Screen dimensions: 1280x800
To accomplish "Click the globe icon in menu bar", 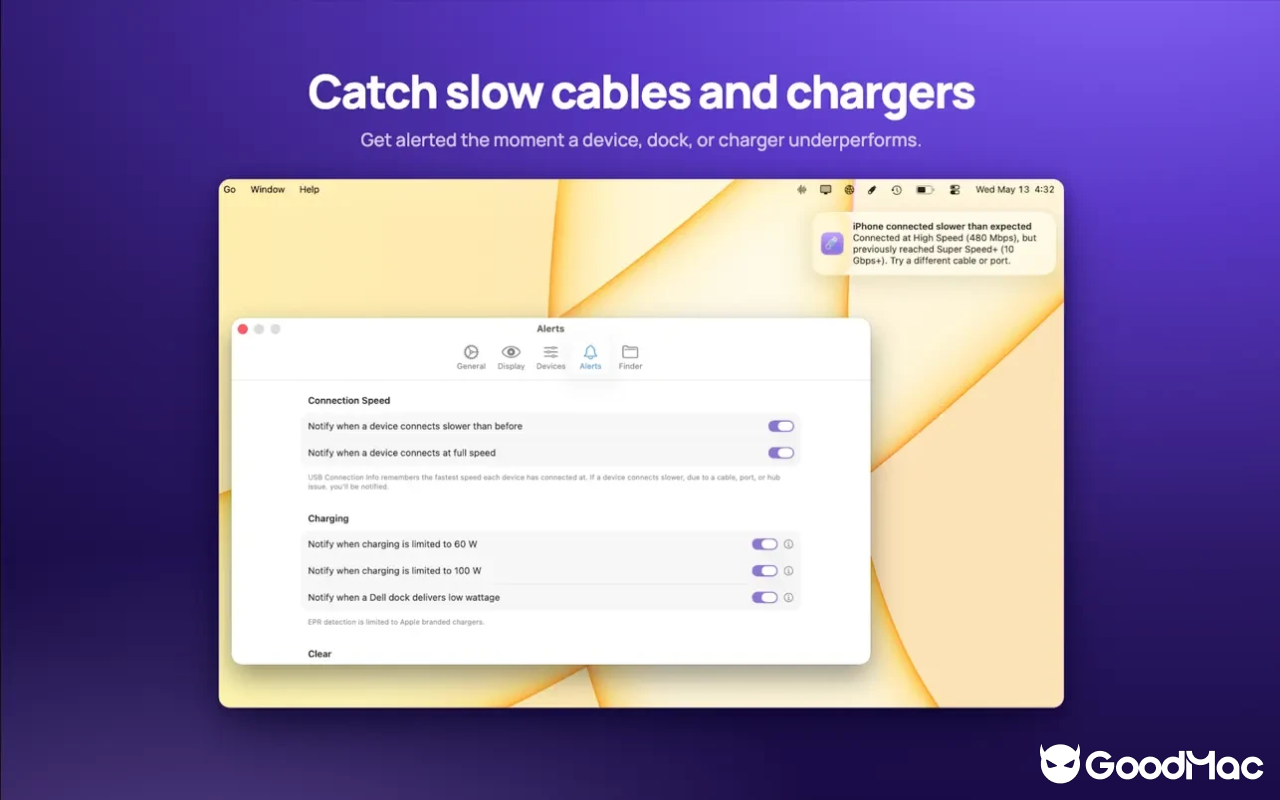I will [x=849, y=189].
